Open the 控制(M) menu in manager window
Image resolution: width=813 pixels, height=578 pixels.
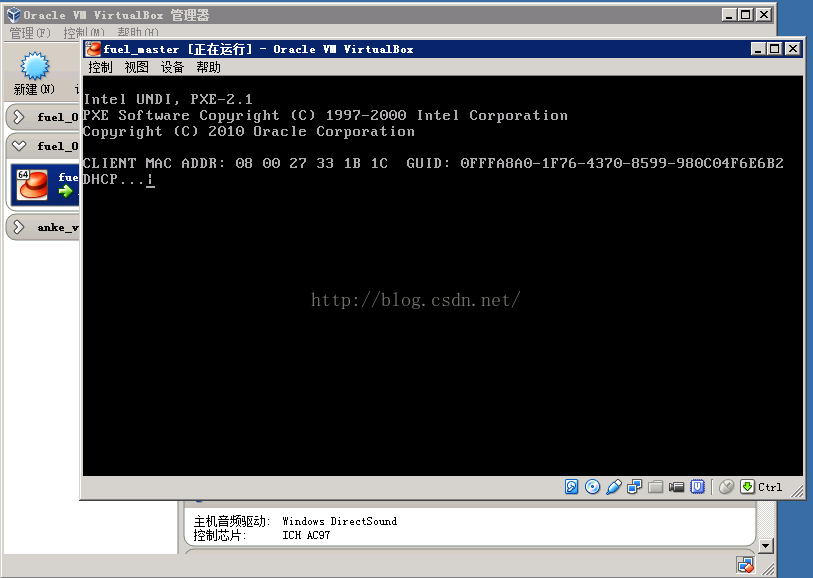tap(84, 33)
